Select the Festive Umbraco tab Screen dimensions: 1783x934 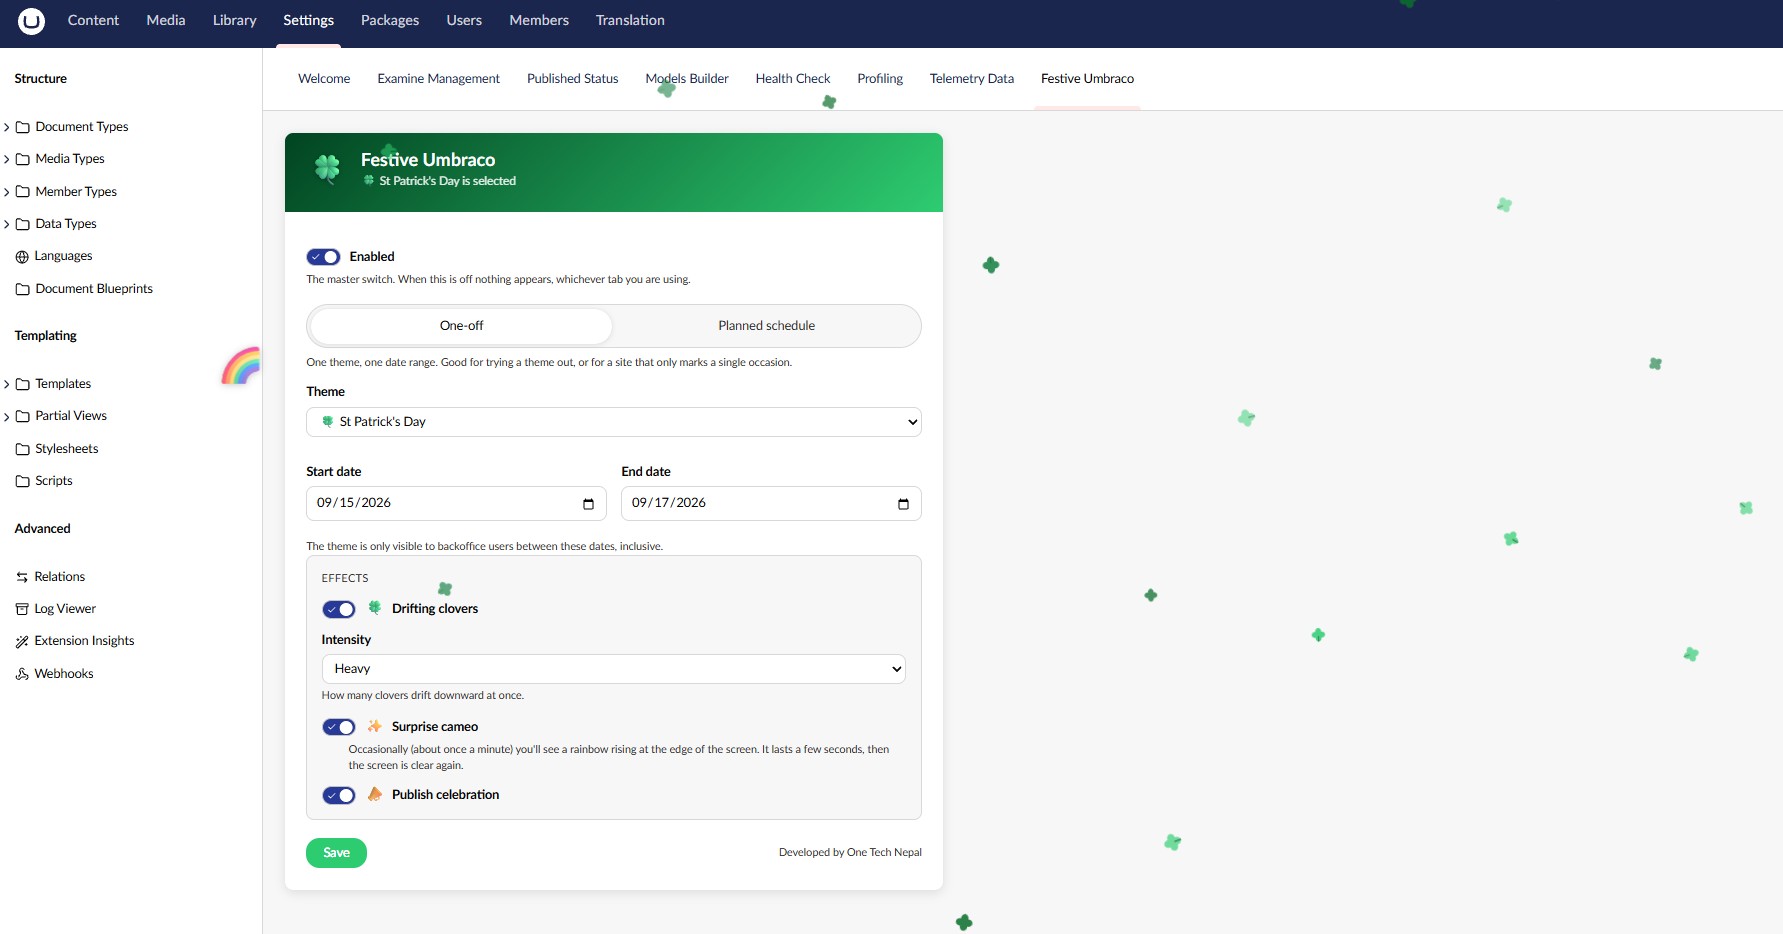(1087, 79)
